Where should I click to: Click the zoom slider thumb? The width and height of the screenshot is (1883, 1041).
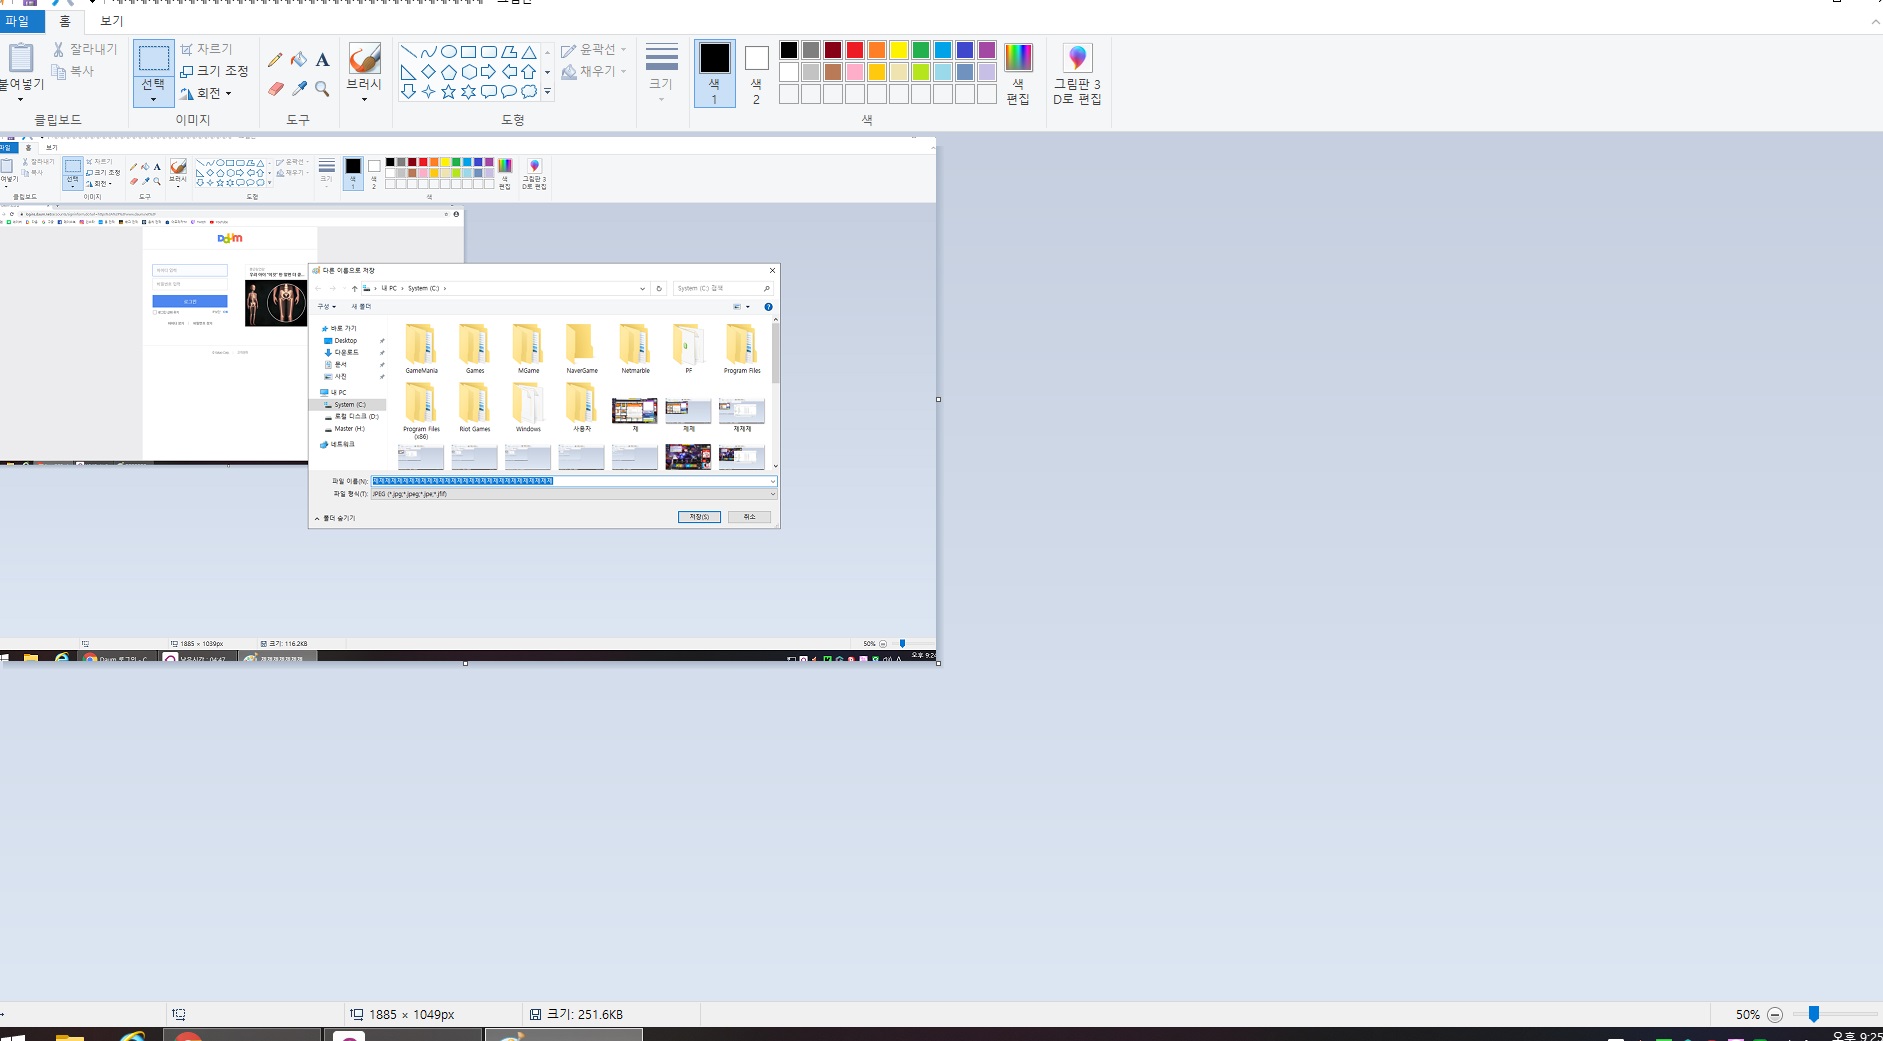(x=1813, y=1014)
